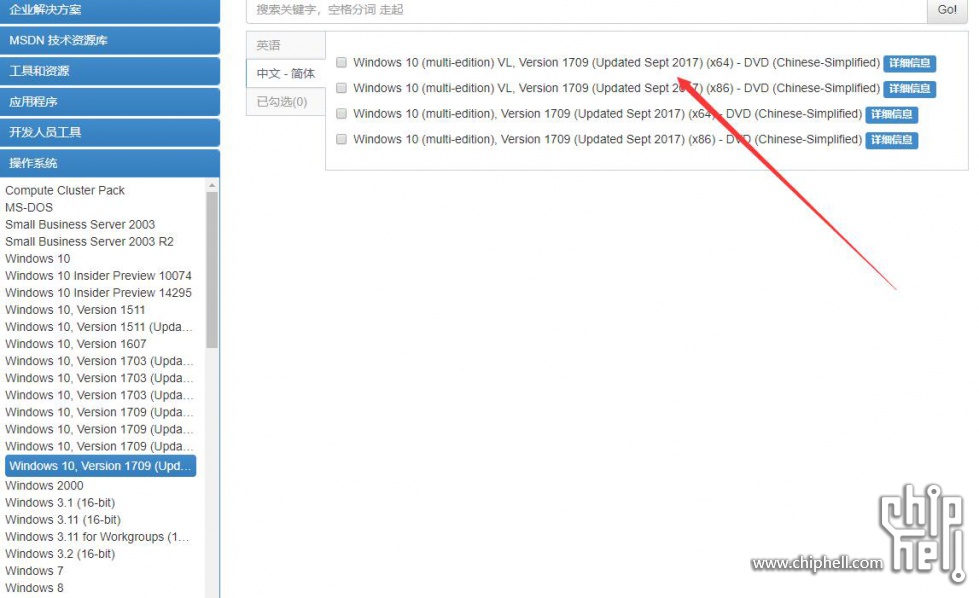The width and height of the screenshot is (979, 598).
Task: Show 详细信息 for the non-VL x86 DVD row
Action: pyautogui.click(x=892, y=140)
